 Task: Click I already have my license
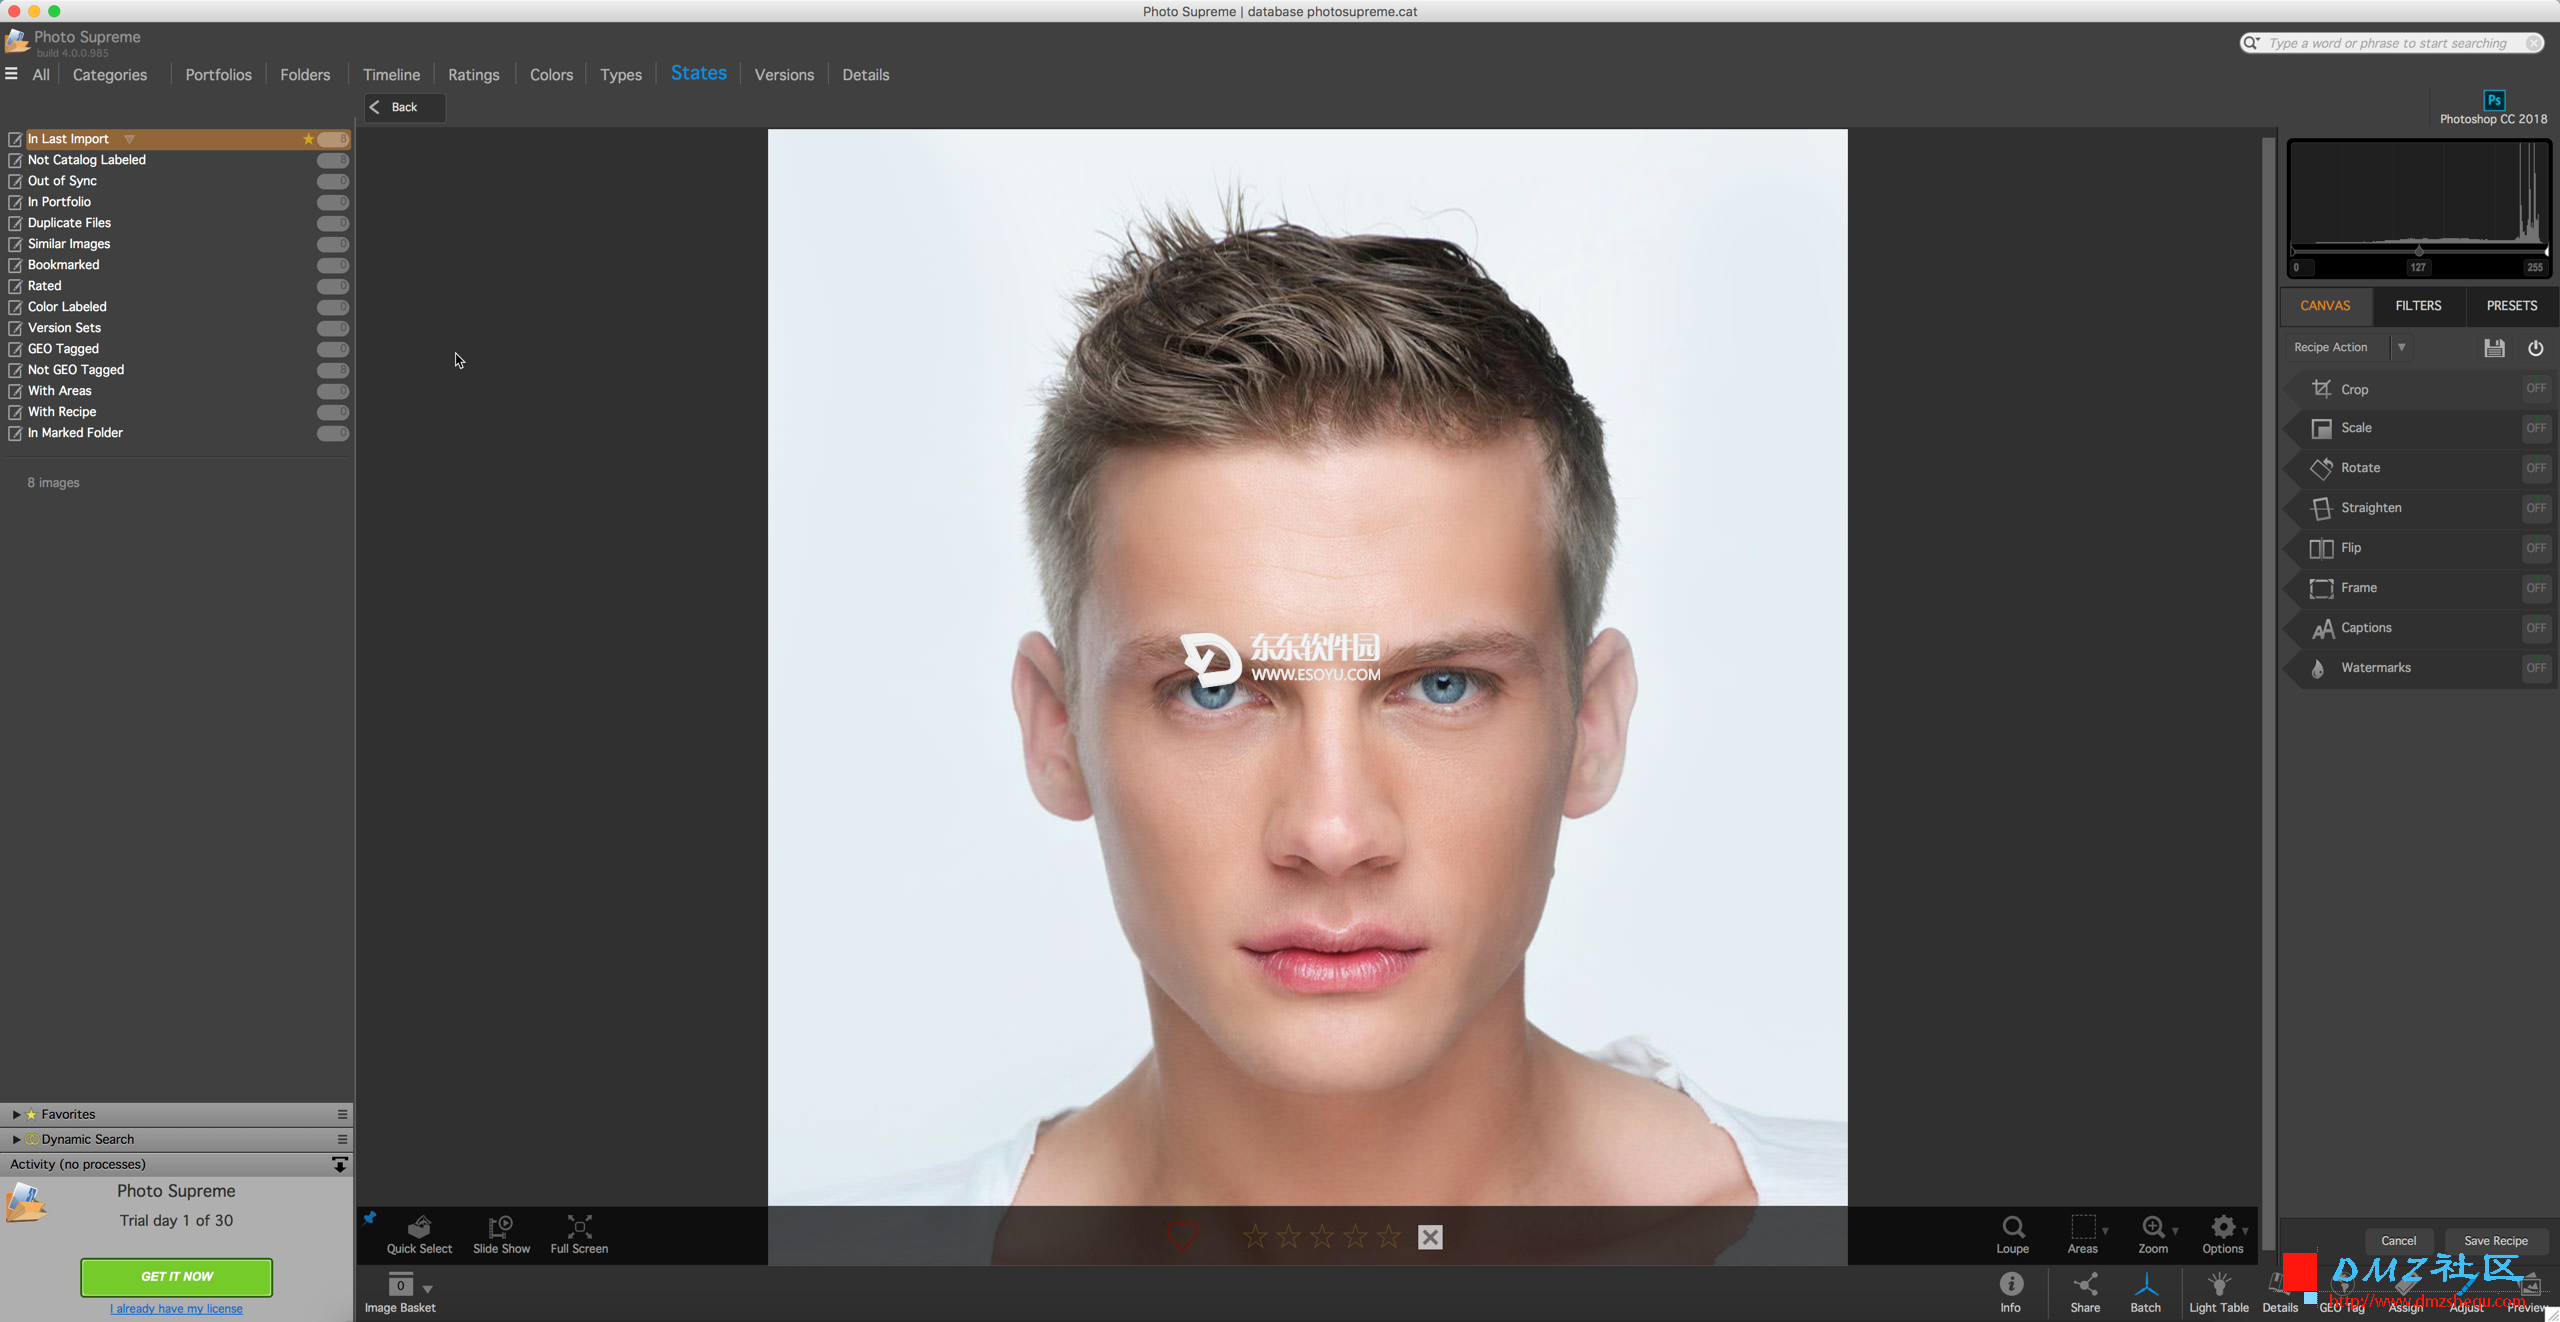coord(176,1309)
